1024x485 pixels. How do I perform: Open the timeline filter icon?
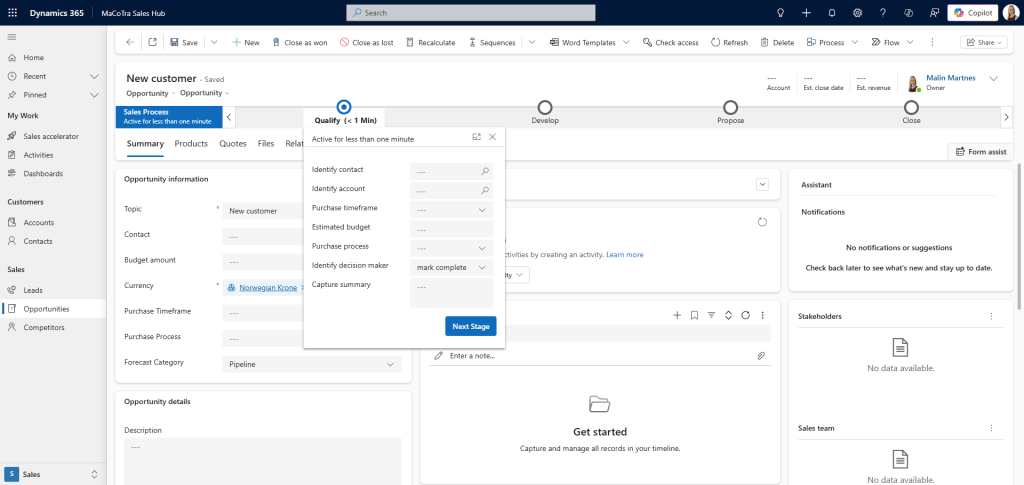click(x=711, y=315)
